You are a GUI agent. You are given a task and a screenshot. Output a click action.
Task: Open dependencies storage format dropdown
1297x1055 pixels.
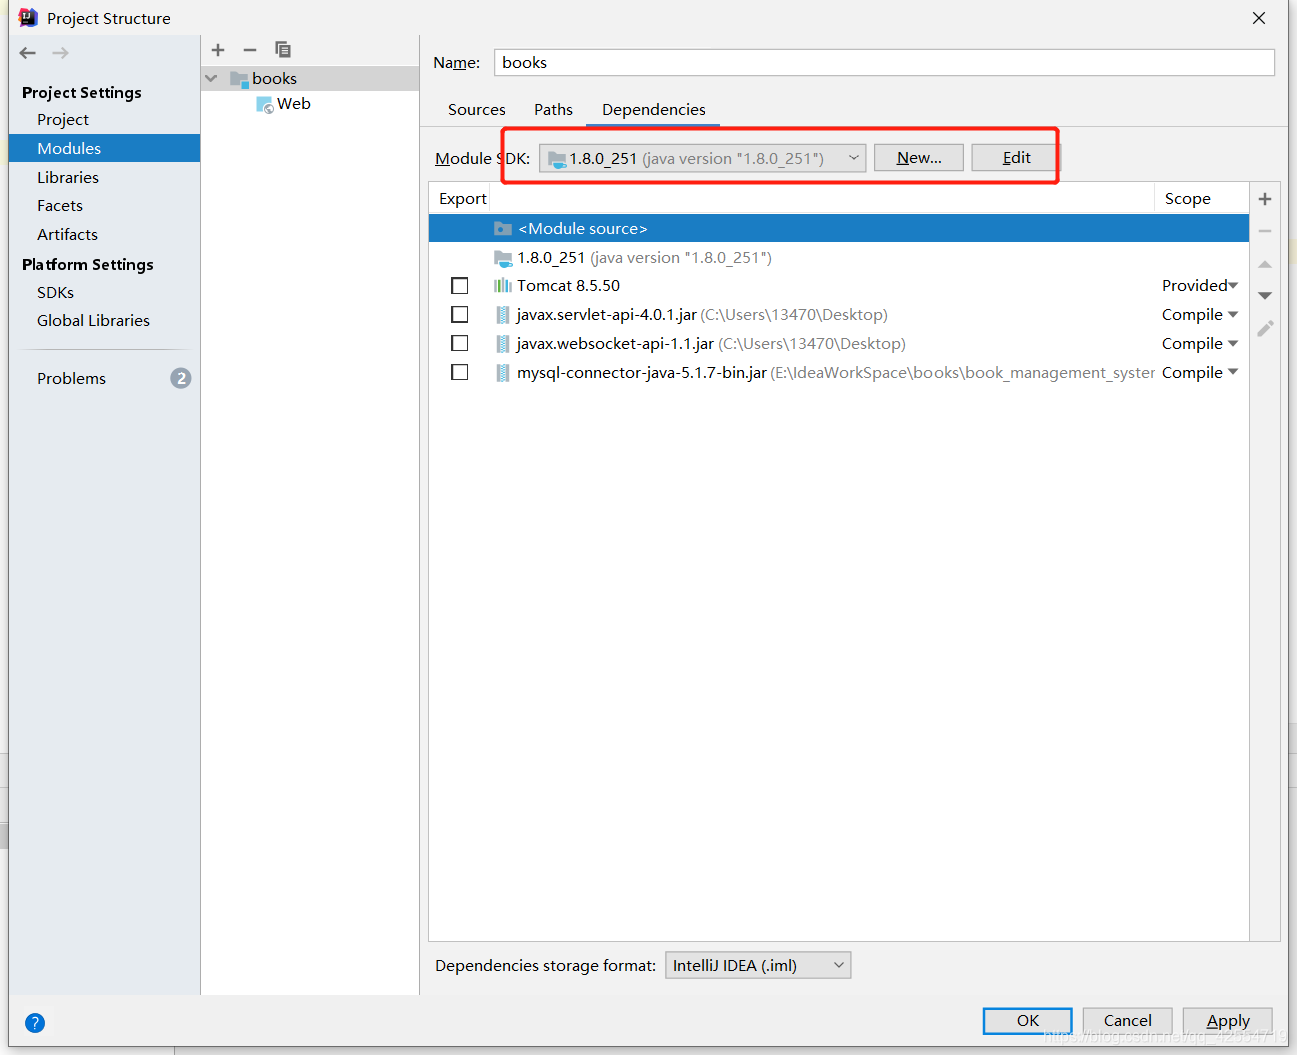point(758,965)
